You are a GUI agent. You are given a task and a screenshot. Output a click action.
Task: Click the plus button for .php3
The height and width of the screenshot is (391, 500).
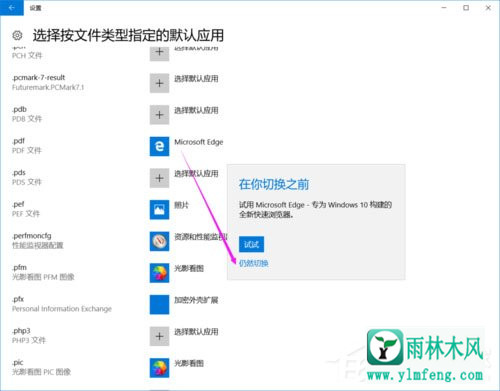159,336
